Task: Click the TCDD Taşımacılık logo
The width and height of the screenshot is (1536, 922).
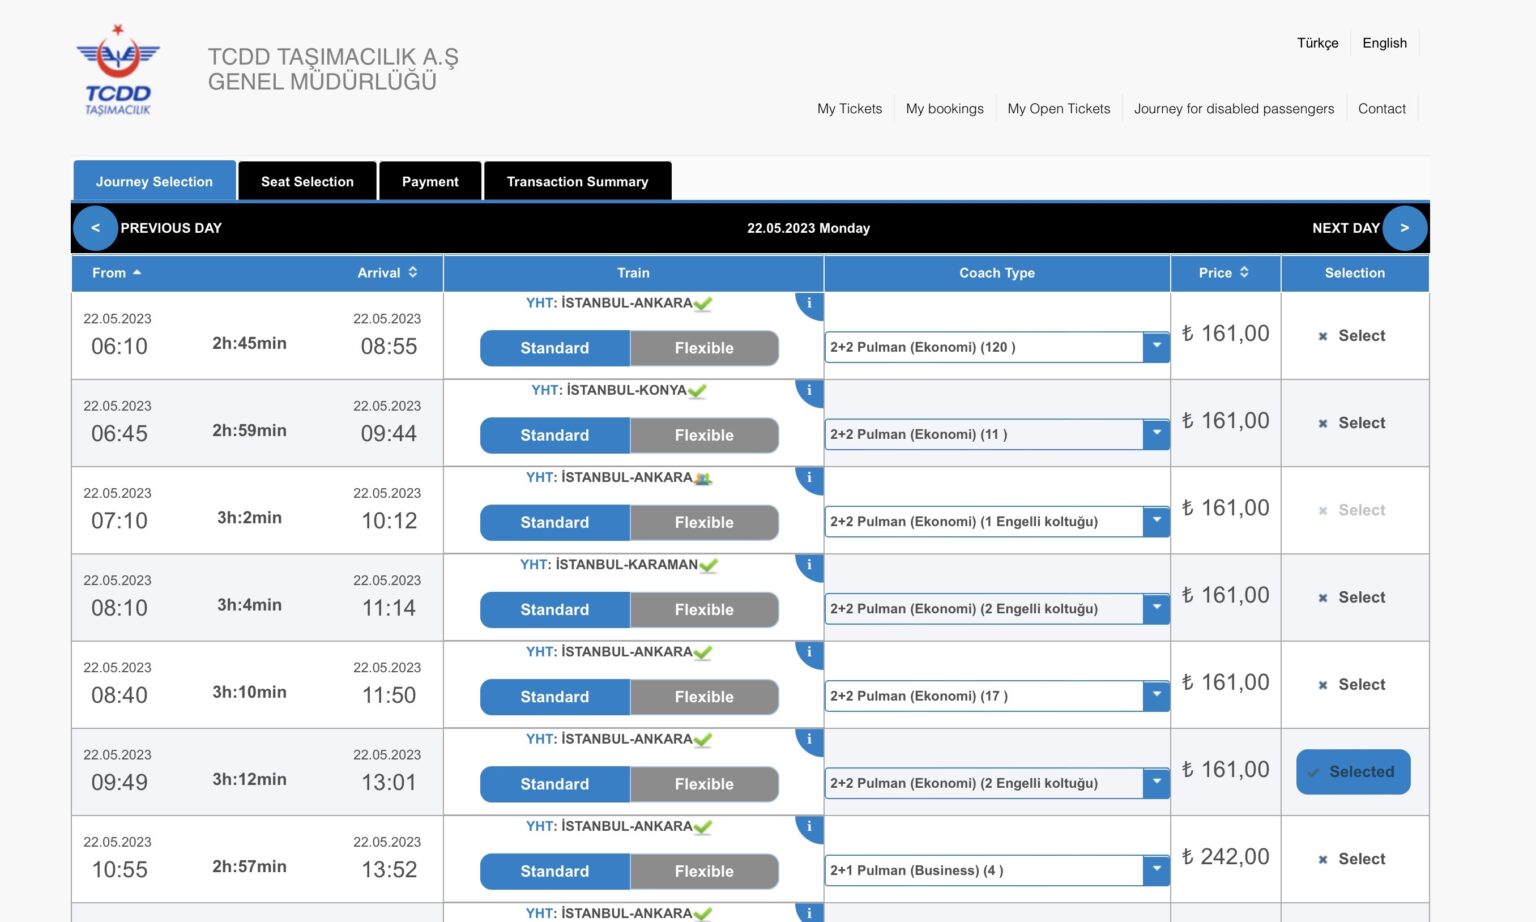Action: coord(118,70)
